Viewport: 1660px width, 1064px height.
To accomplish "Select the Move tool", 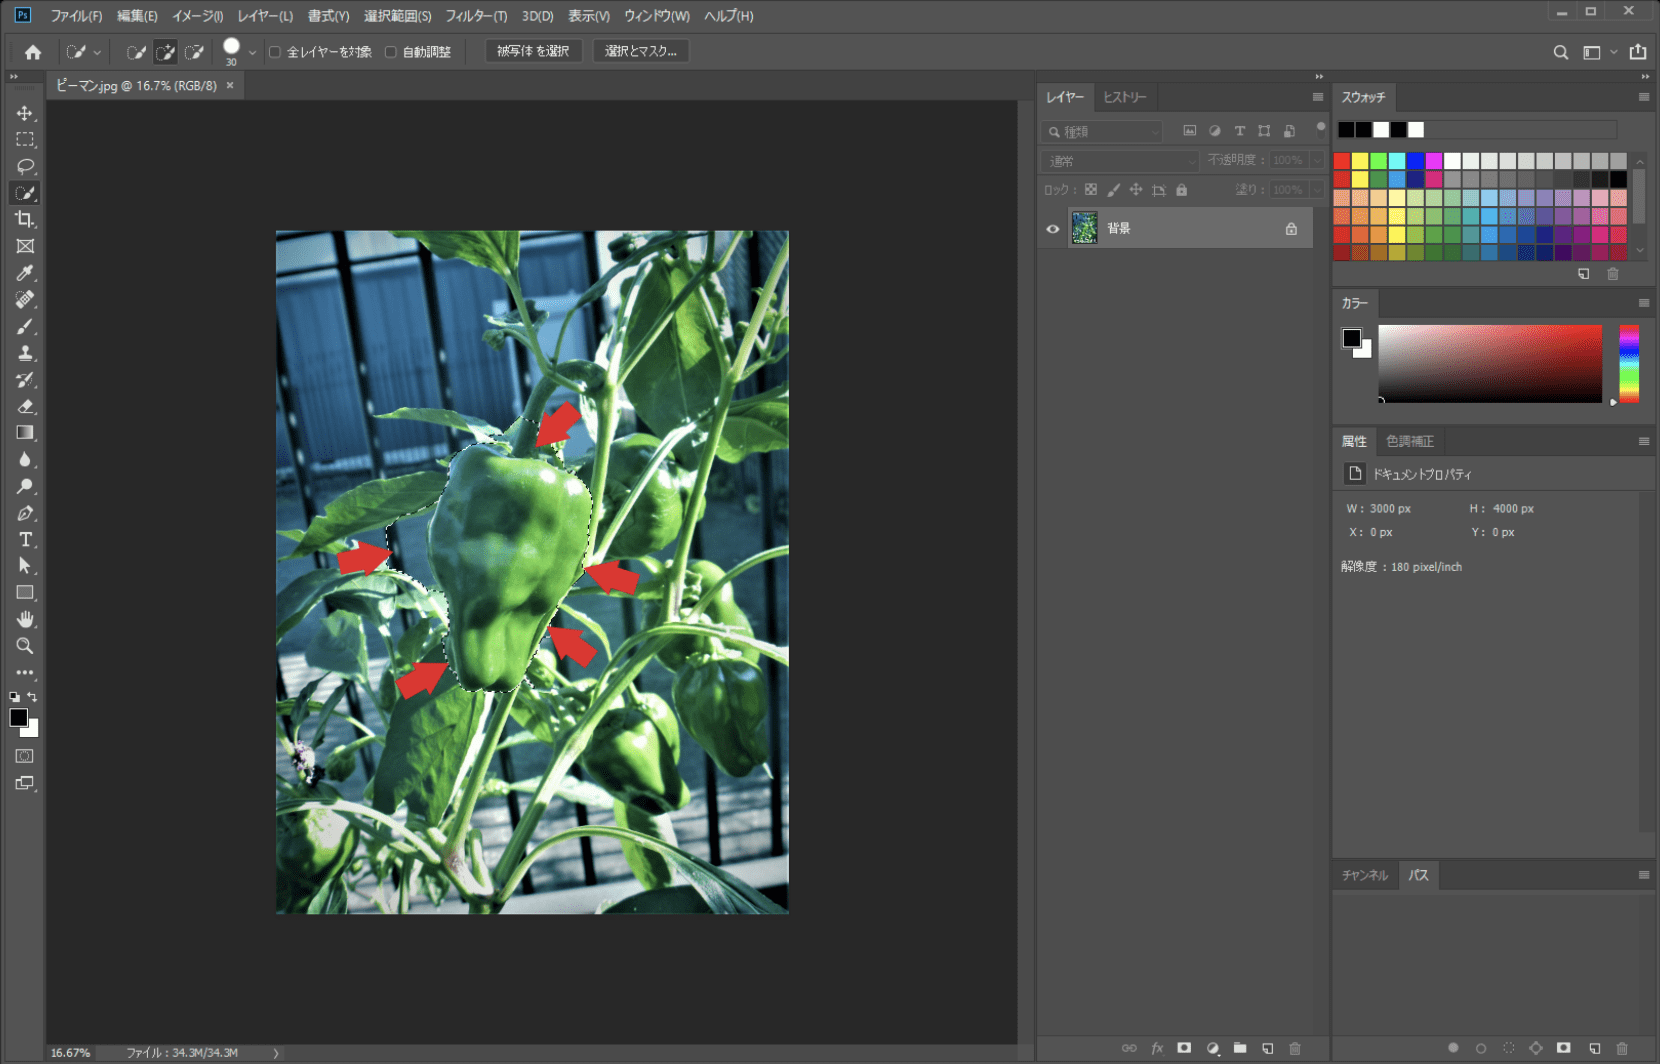I will click(x=25, y=113).
